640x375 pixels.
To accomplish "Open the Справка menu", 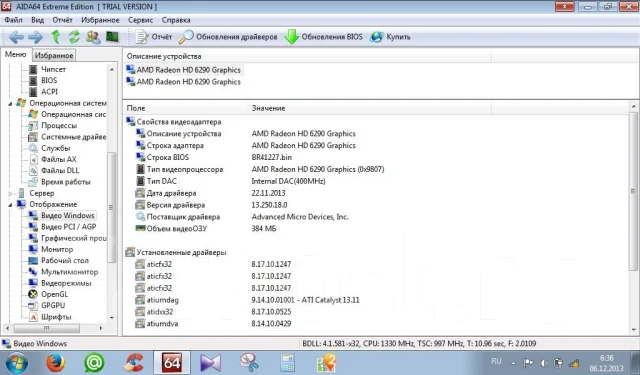I will (x=176, y=20).
